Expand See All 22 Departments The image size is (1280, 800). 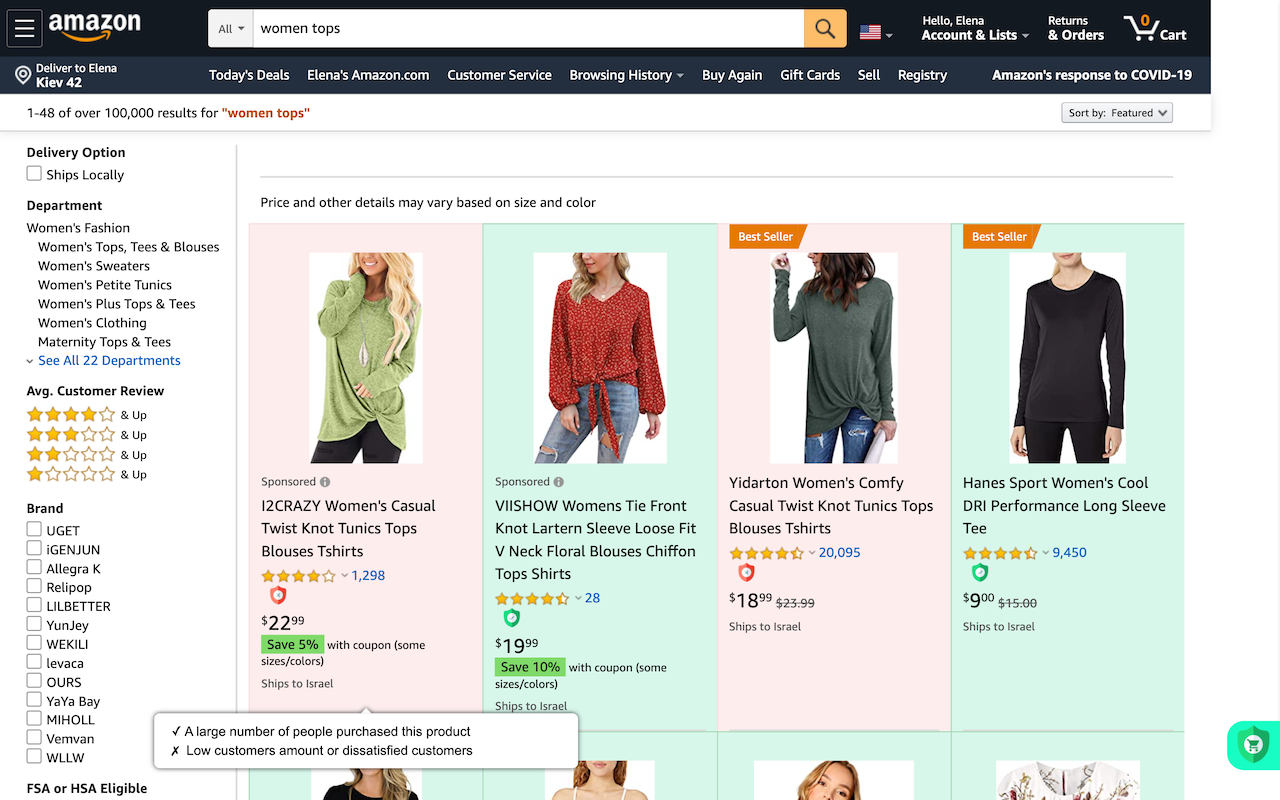109,361
